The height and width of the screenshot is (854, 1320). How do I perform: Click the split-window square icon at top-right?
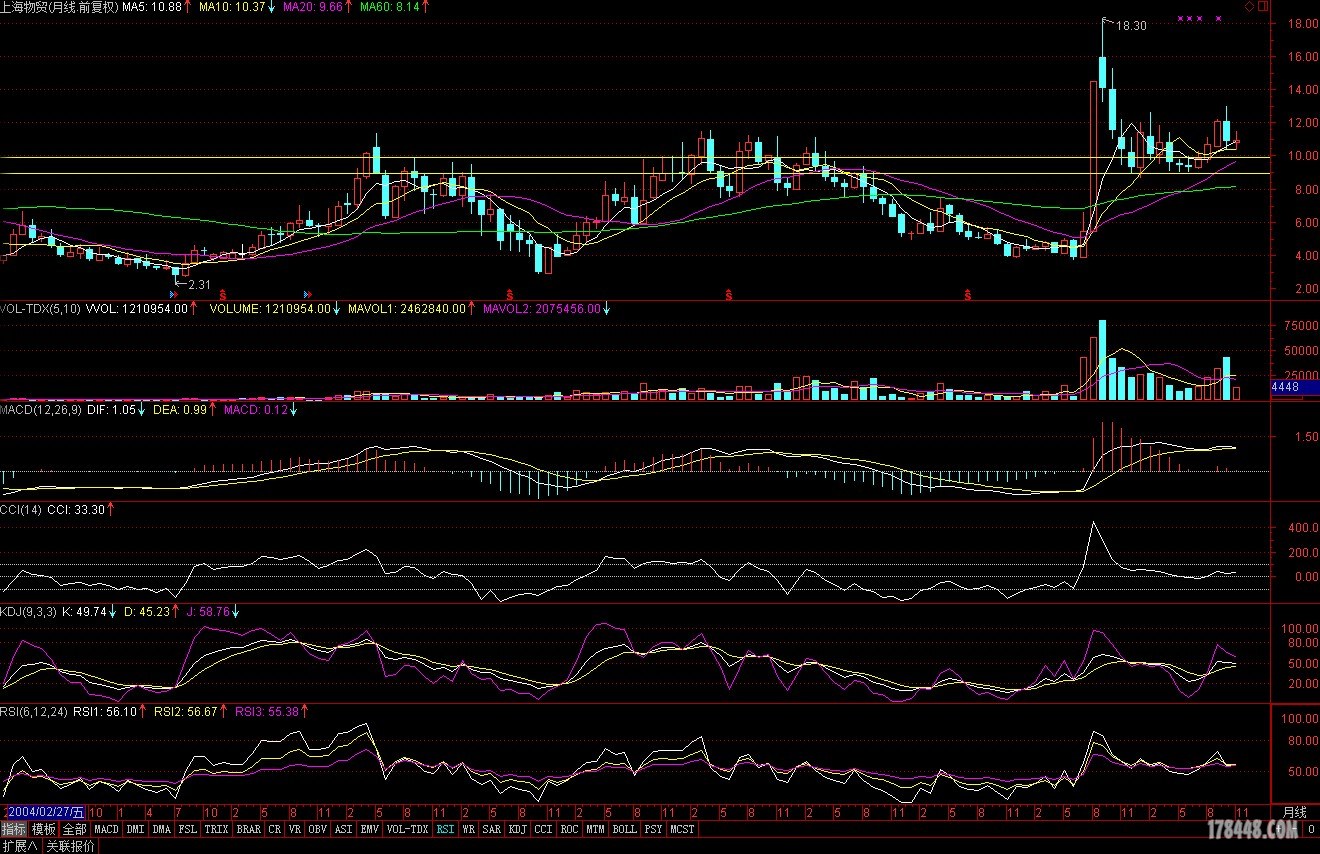pos(1261,6)
